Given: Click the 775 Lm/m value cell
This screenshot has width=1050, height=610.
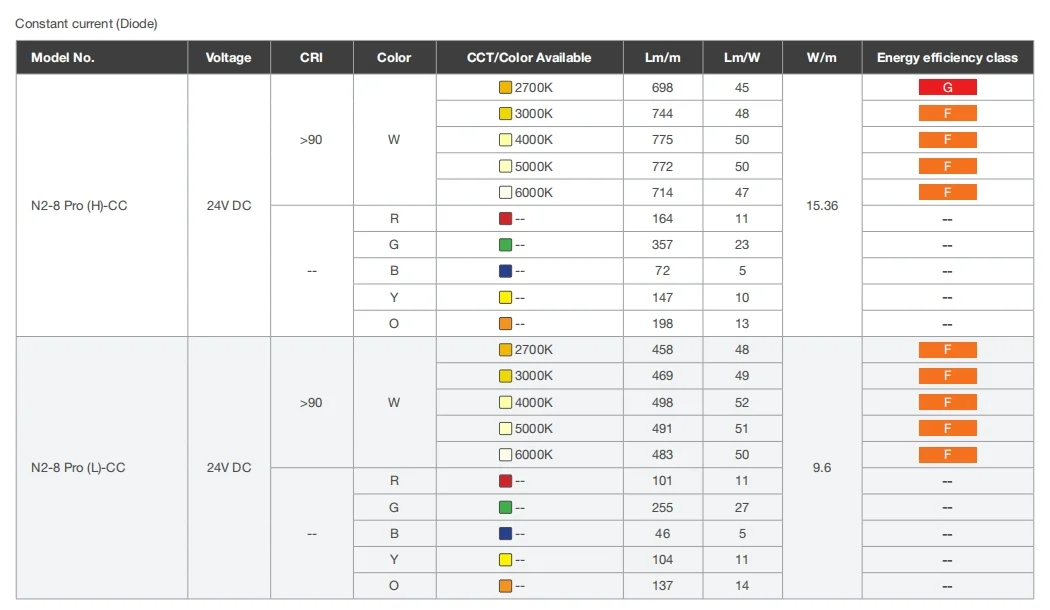Looking at the screenshot, I should point(662,140).
